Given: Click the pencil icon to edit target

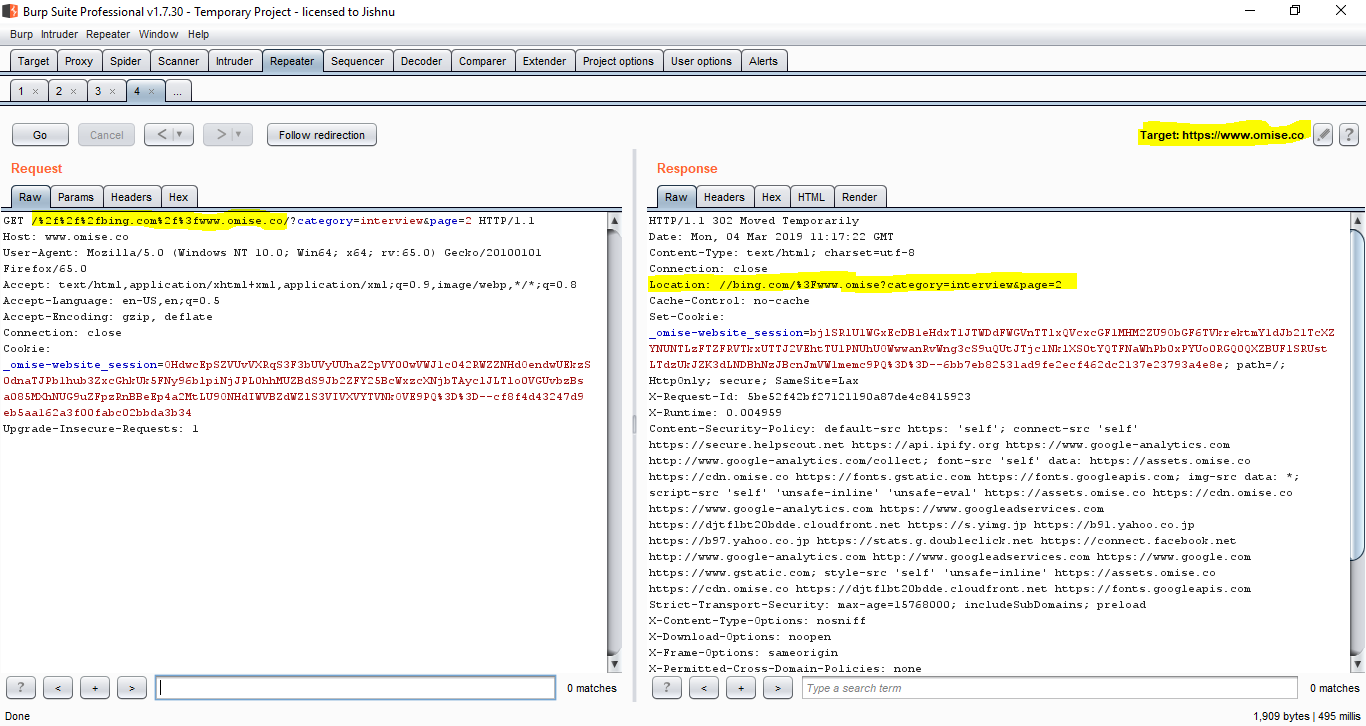Looking at the screenshot, I should tap(1323, 135).
